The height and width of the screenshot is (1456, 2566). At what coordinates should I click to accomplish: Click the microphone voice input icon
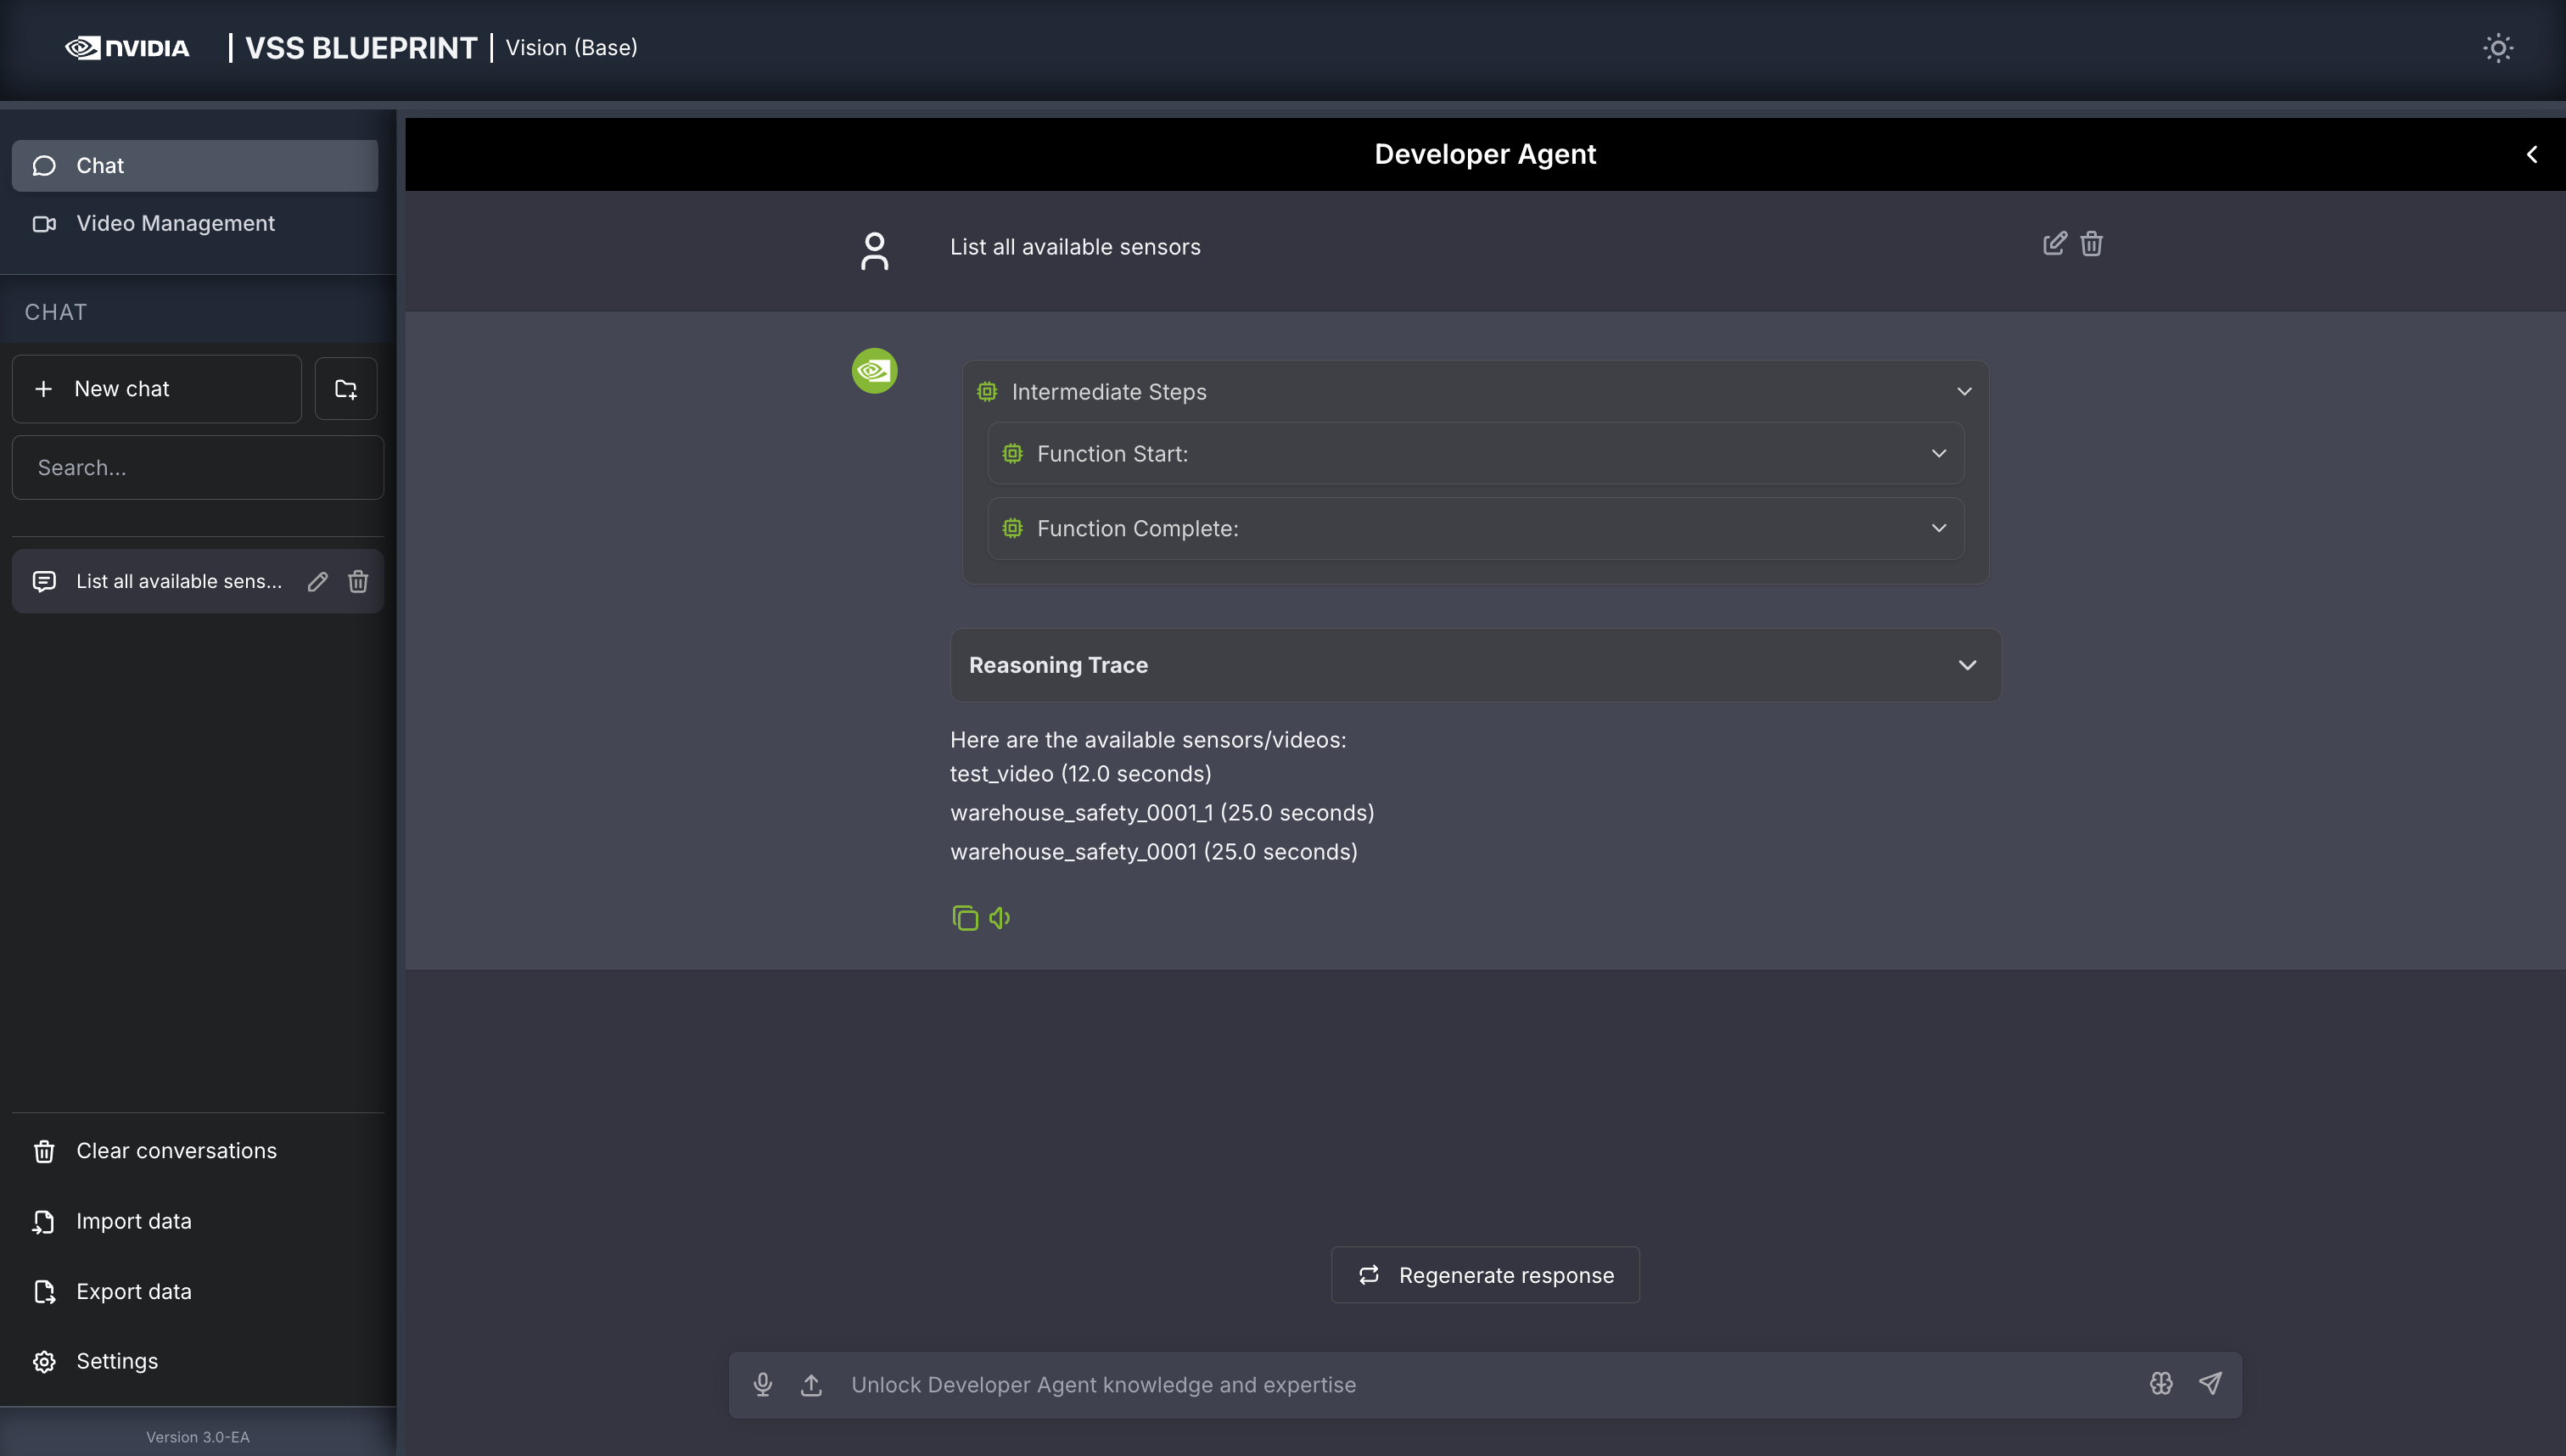click(x=762, y=1384)
